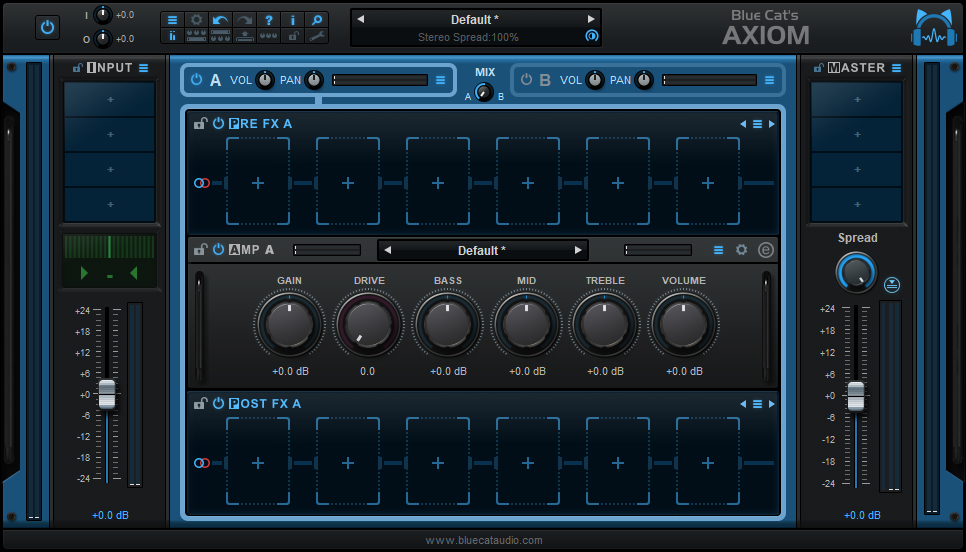Go to next PRE FX A preset
Image resolution: width=966 pixels, height=552 pixels.
pos(771,124)
